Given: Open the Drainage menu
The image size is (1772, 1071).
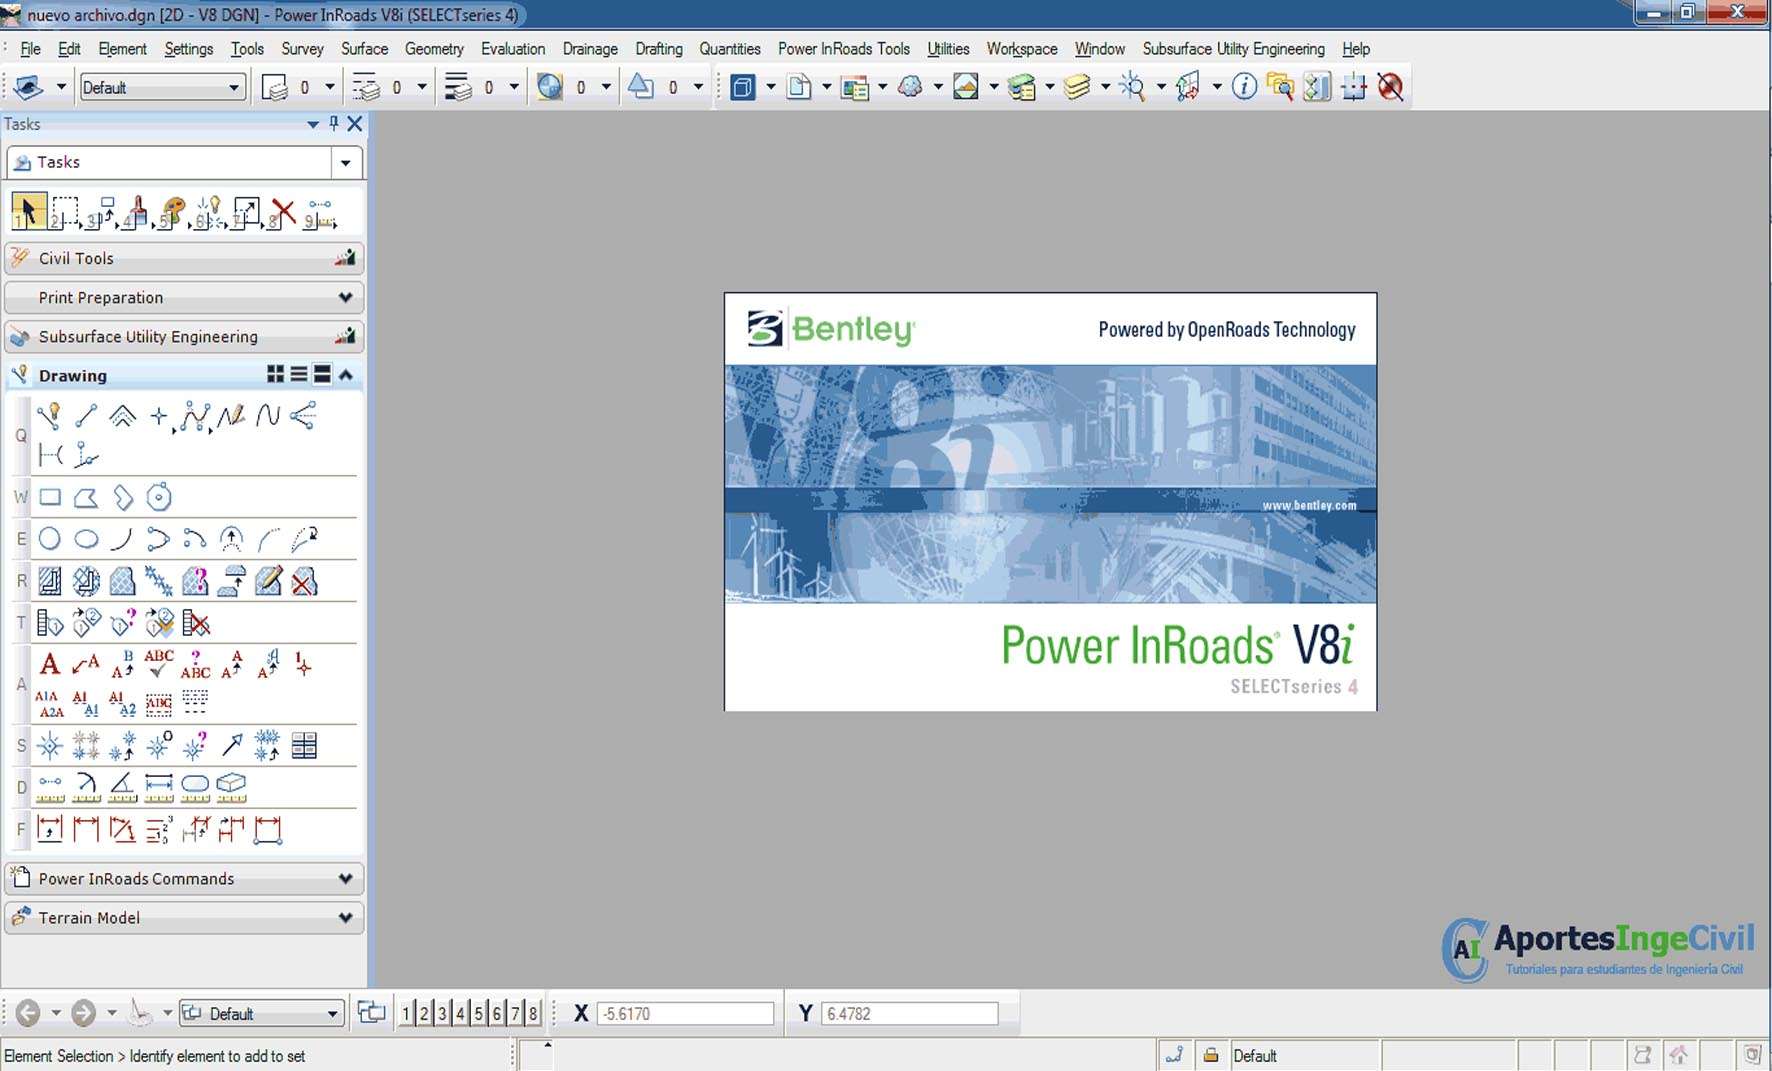Looking at the screenshot, I should click(589, 49).
